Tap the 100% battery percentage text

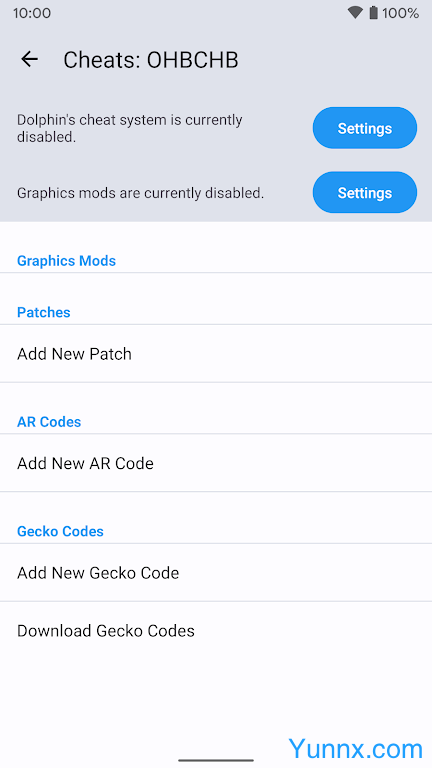(x=401, y=13)
